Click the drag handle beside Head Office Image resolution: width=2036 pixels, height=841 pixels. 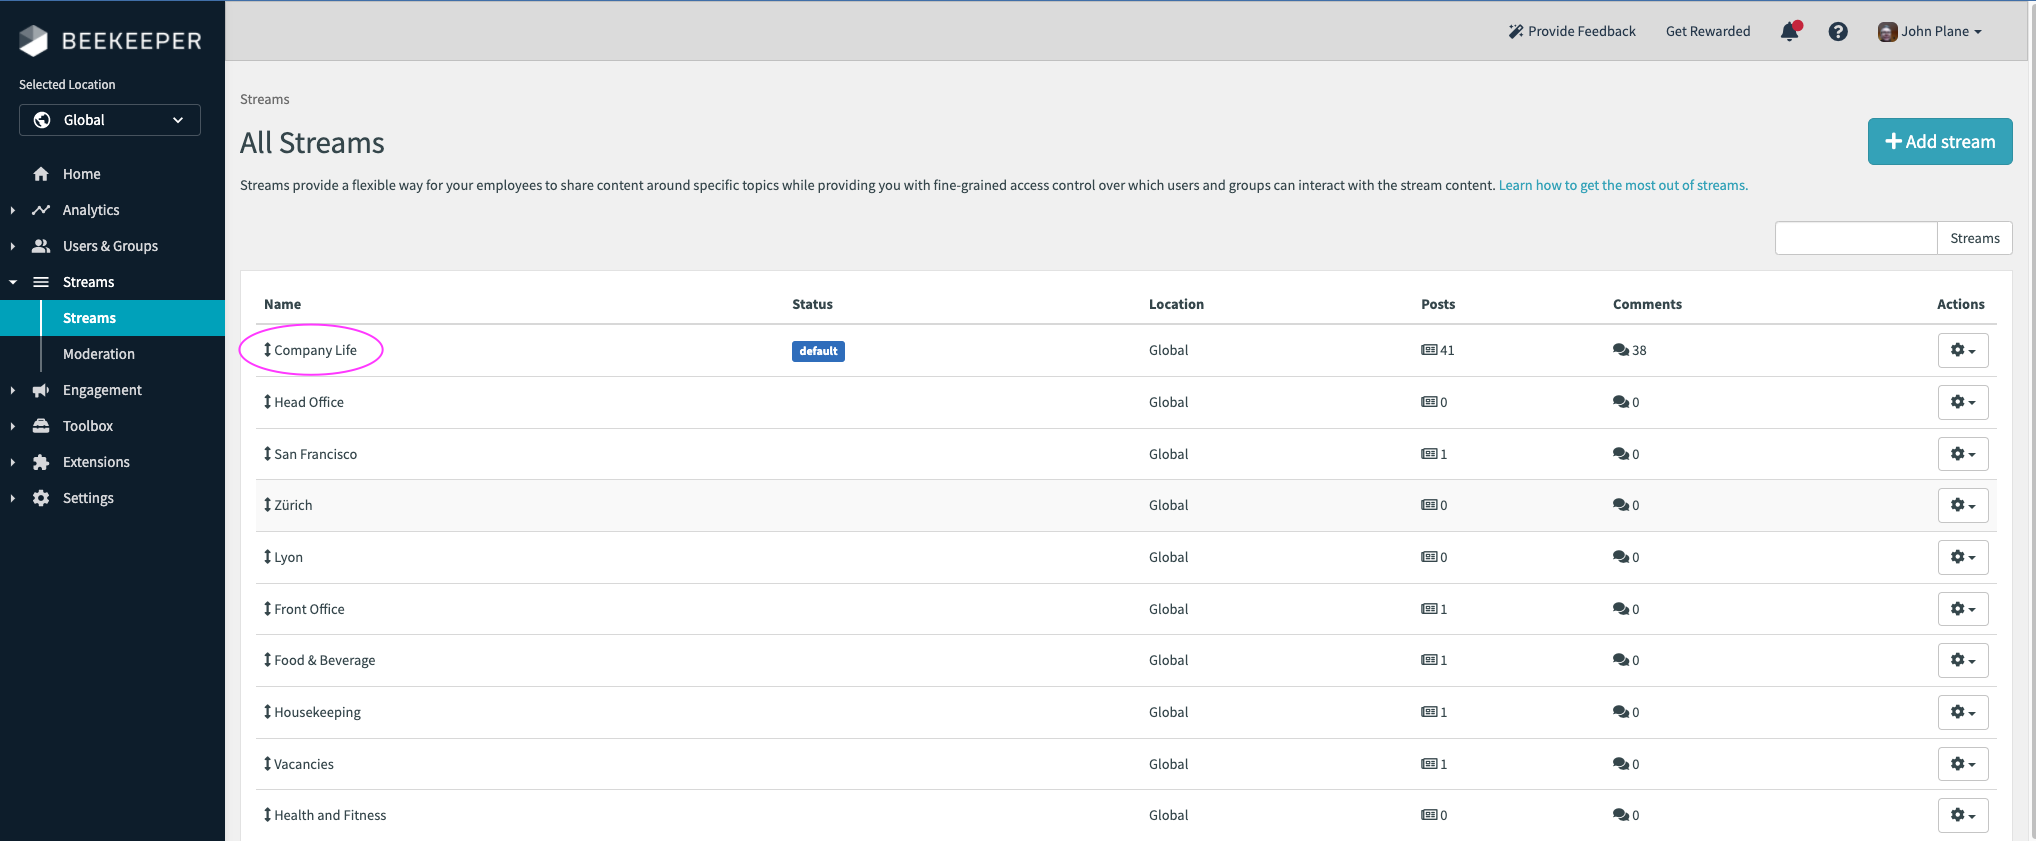point(267,402)
